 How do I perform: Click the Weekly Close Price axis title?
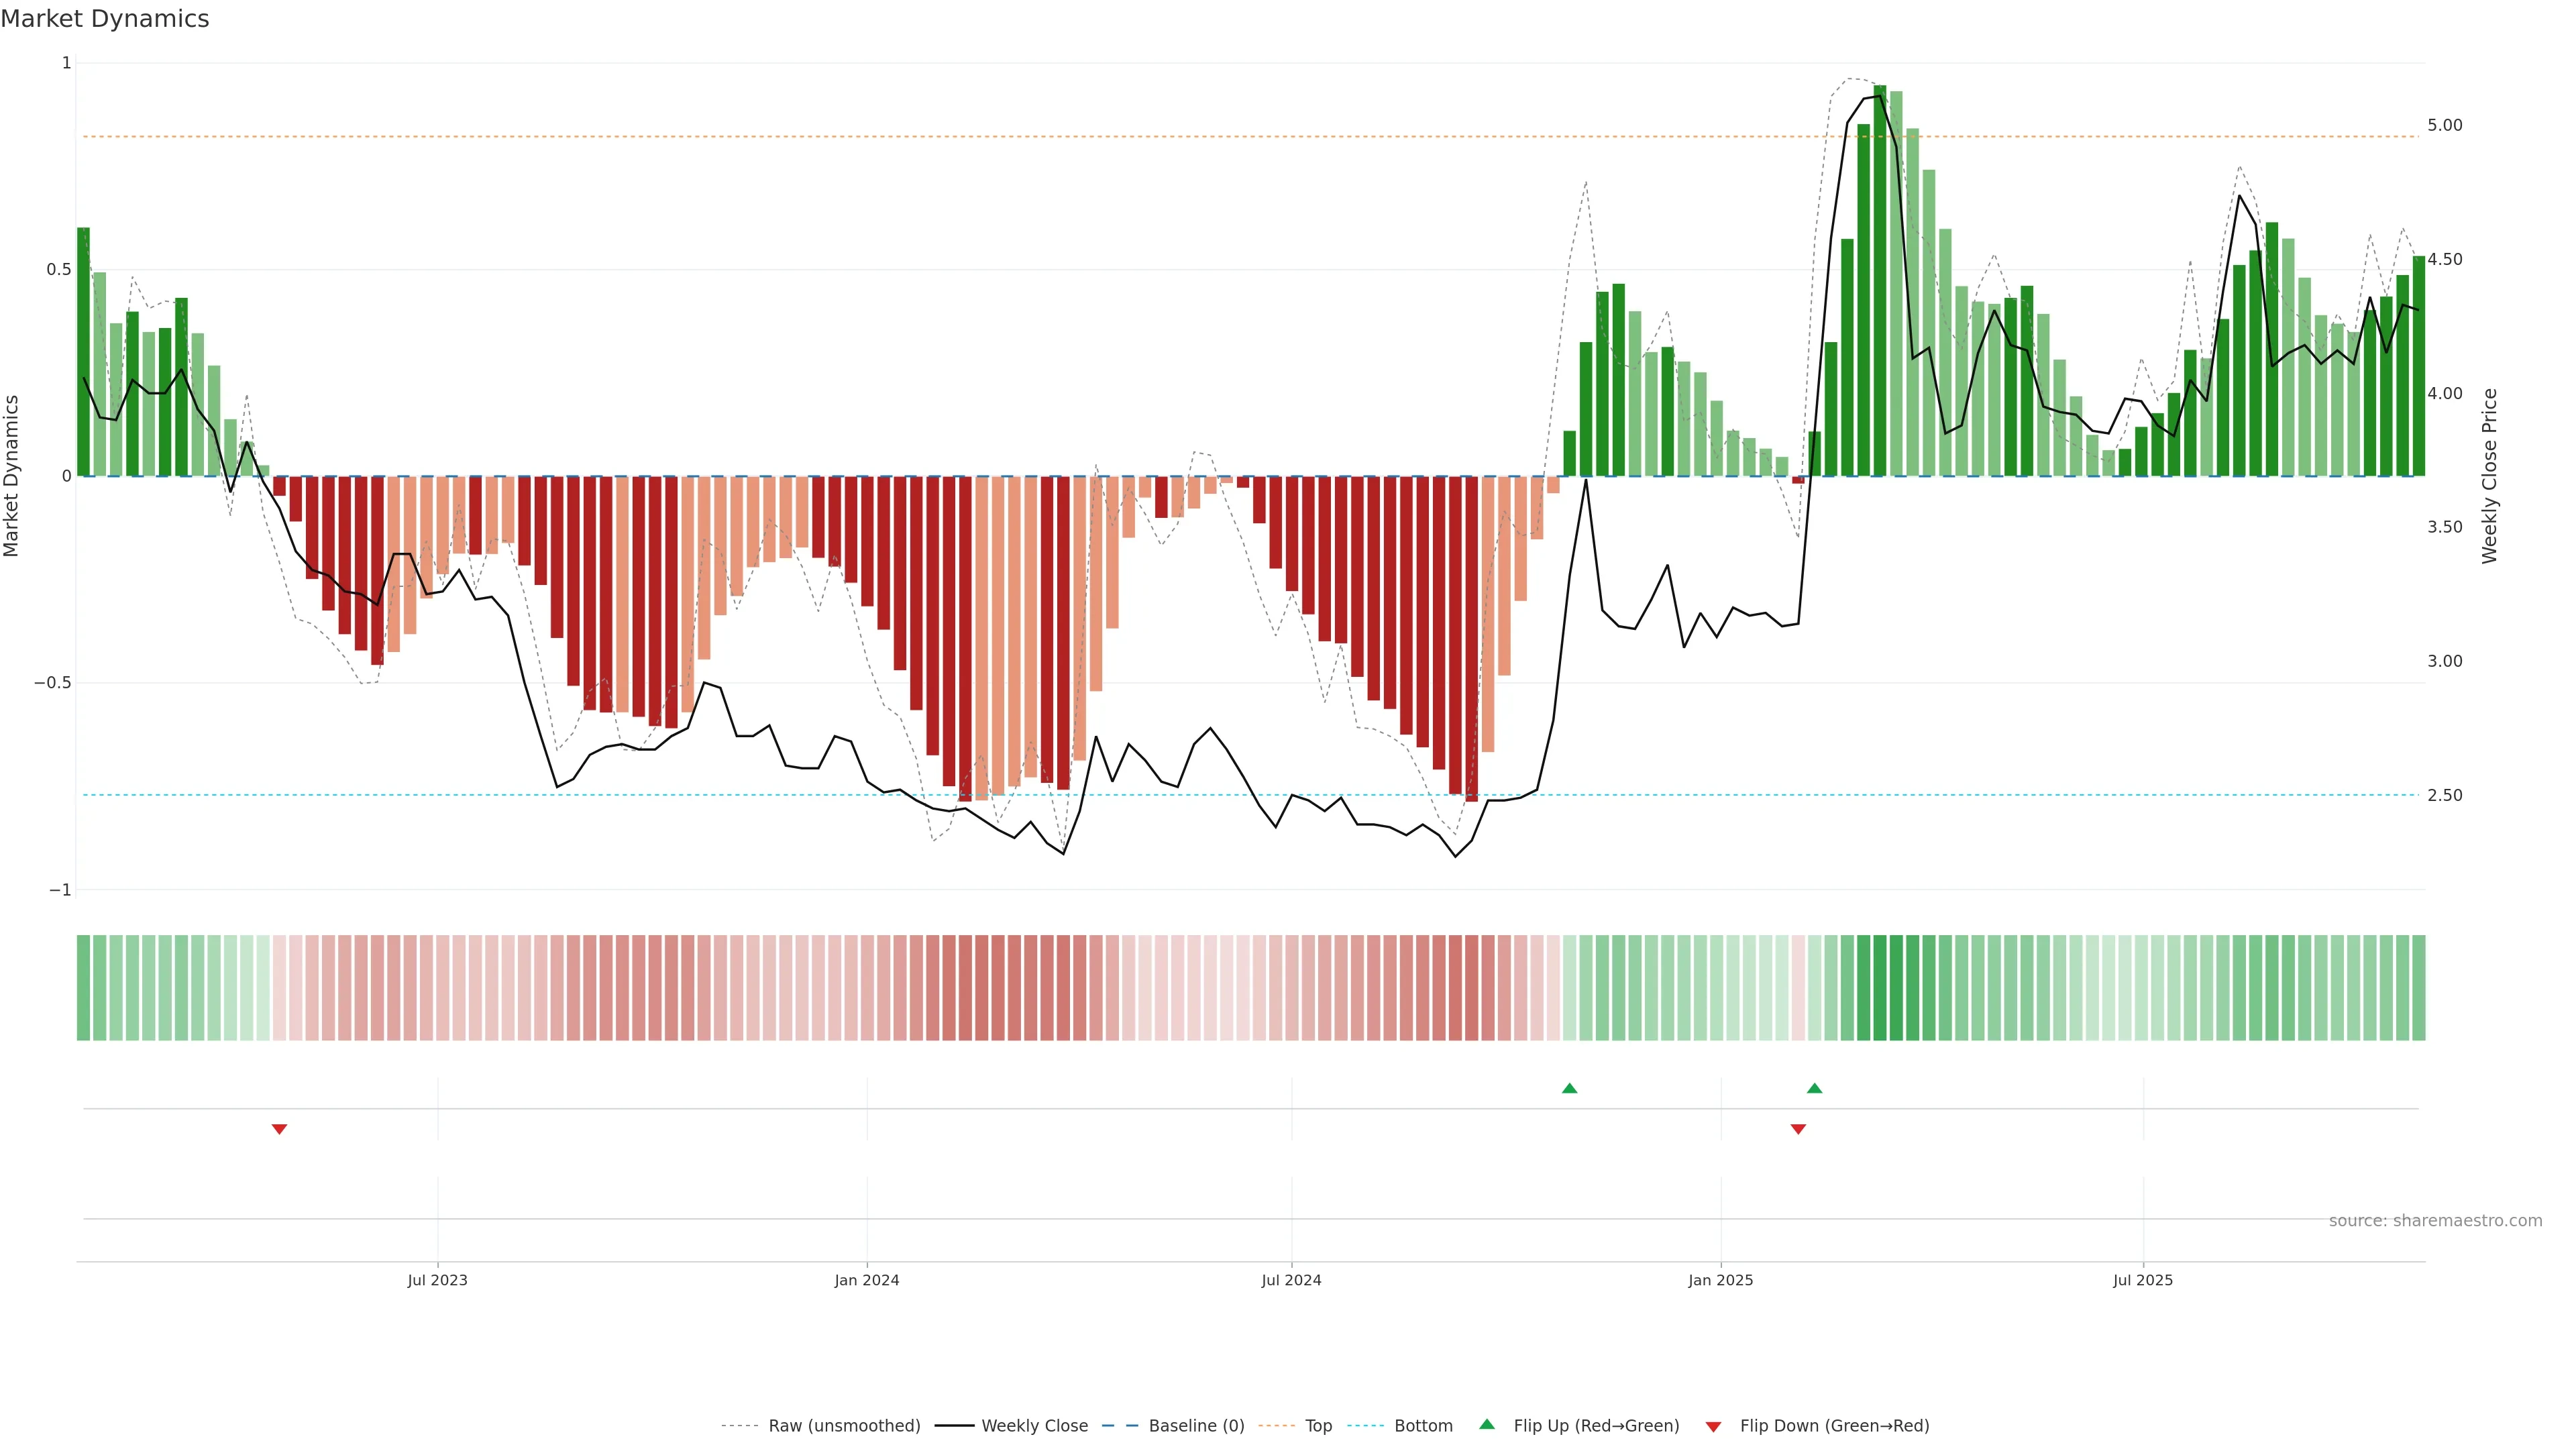[2489, 476]
